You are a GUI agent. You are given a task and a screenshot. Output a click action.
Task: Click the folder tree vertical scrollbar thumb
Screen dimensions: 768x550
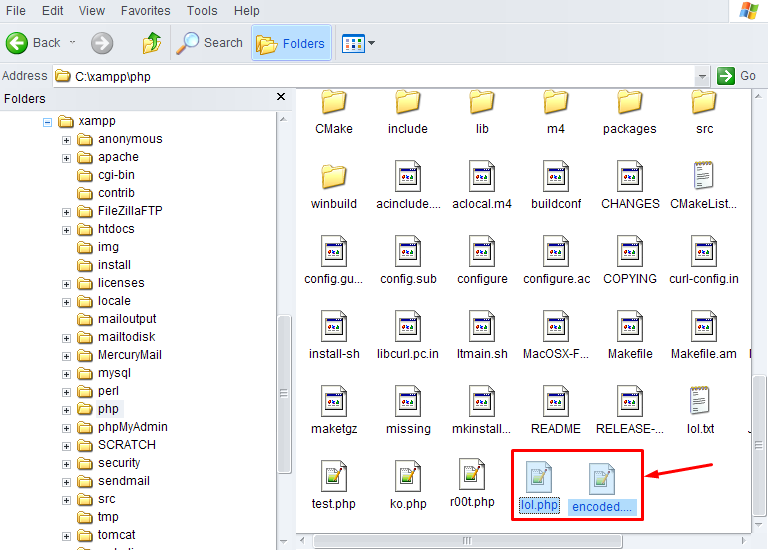284,394
